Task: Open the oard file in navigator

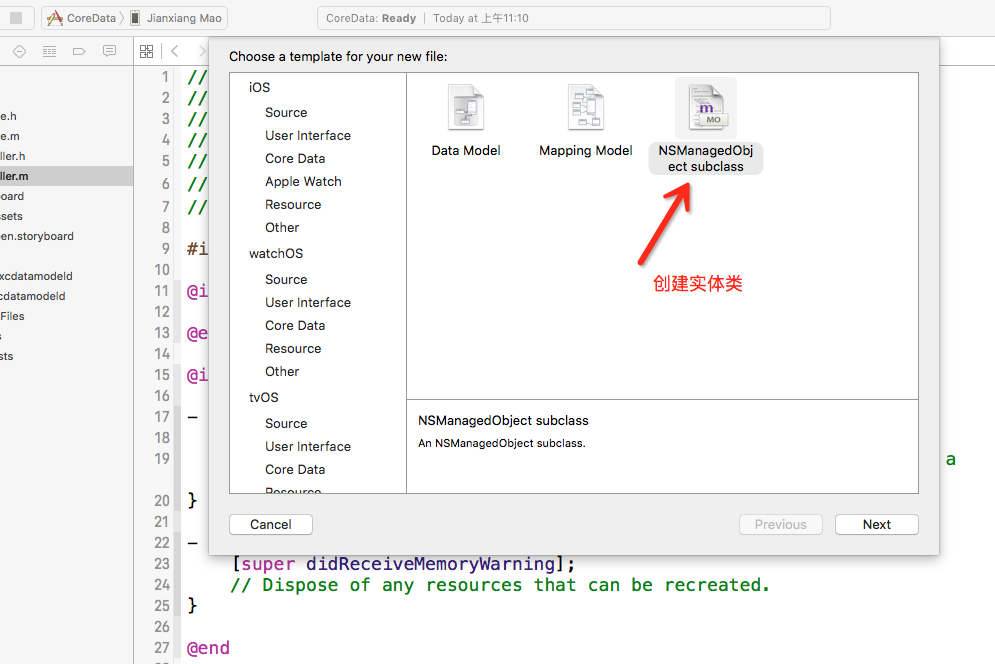Action: point(12,196)
